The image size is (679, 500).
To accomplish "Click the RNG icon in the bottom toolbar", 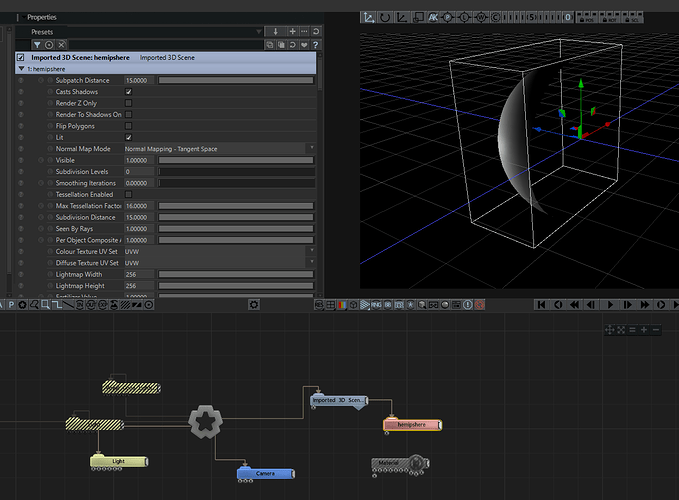I will point(376,305).
